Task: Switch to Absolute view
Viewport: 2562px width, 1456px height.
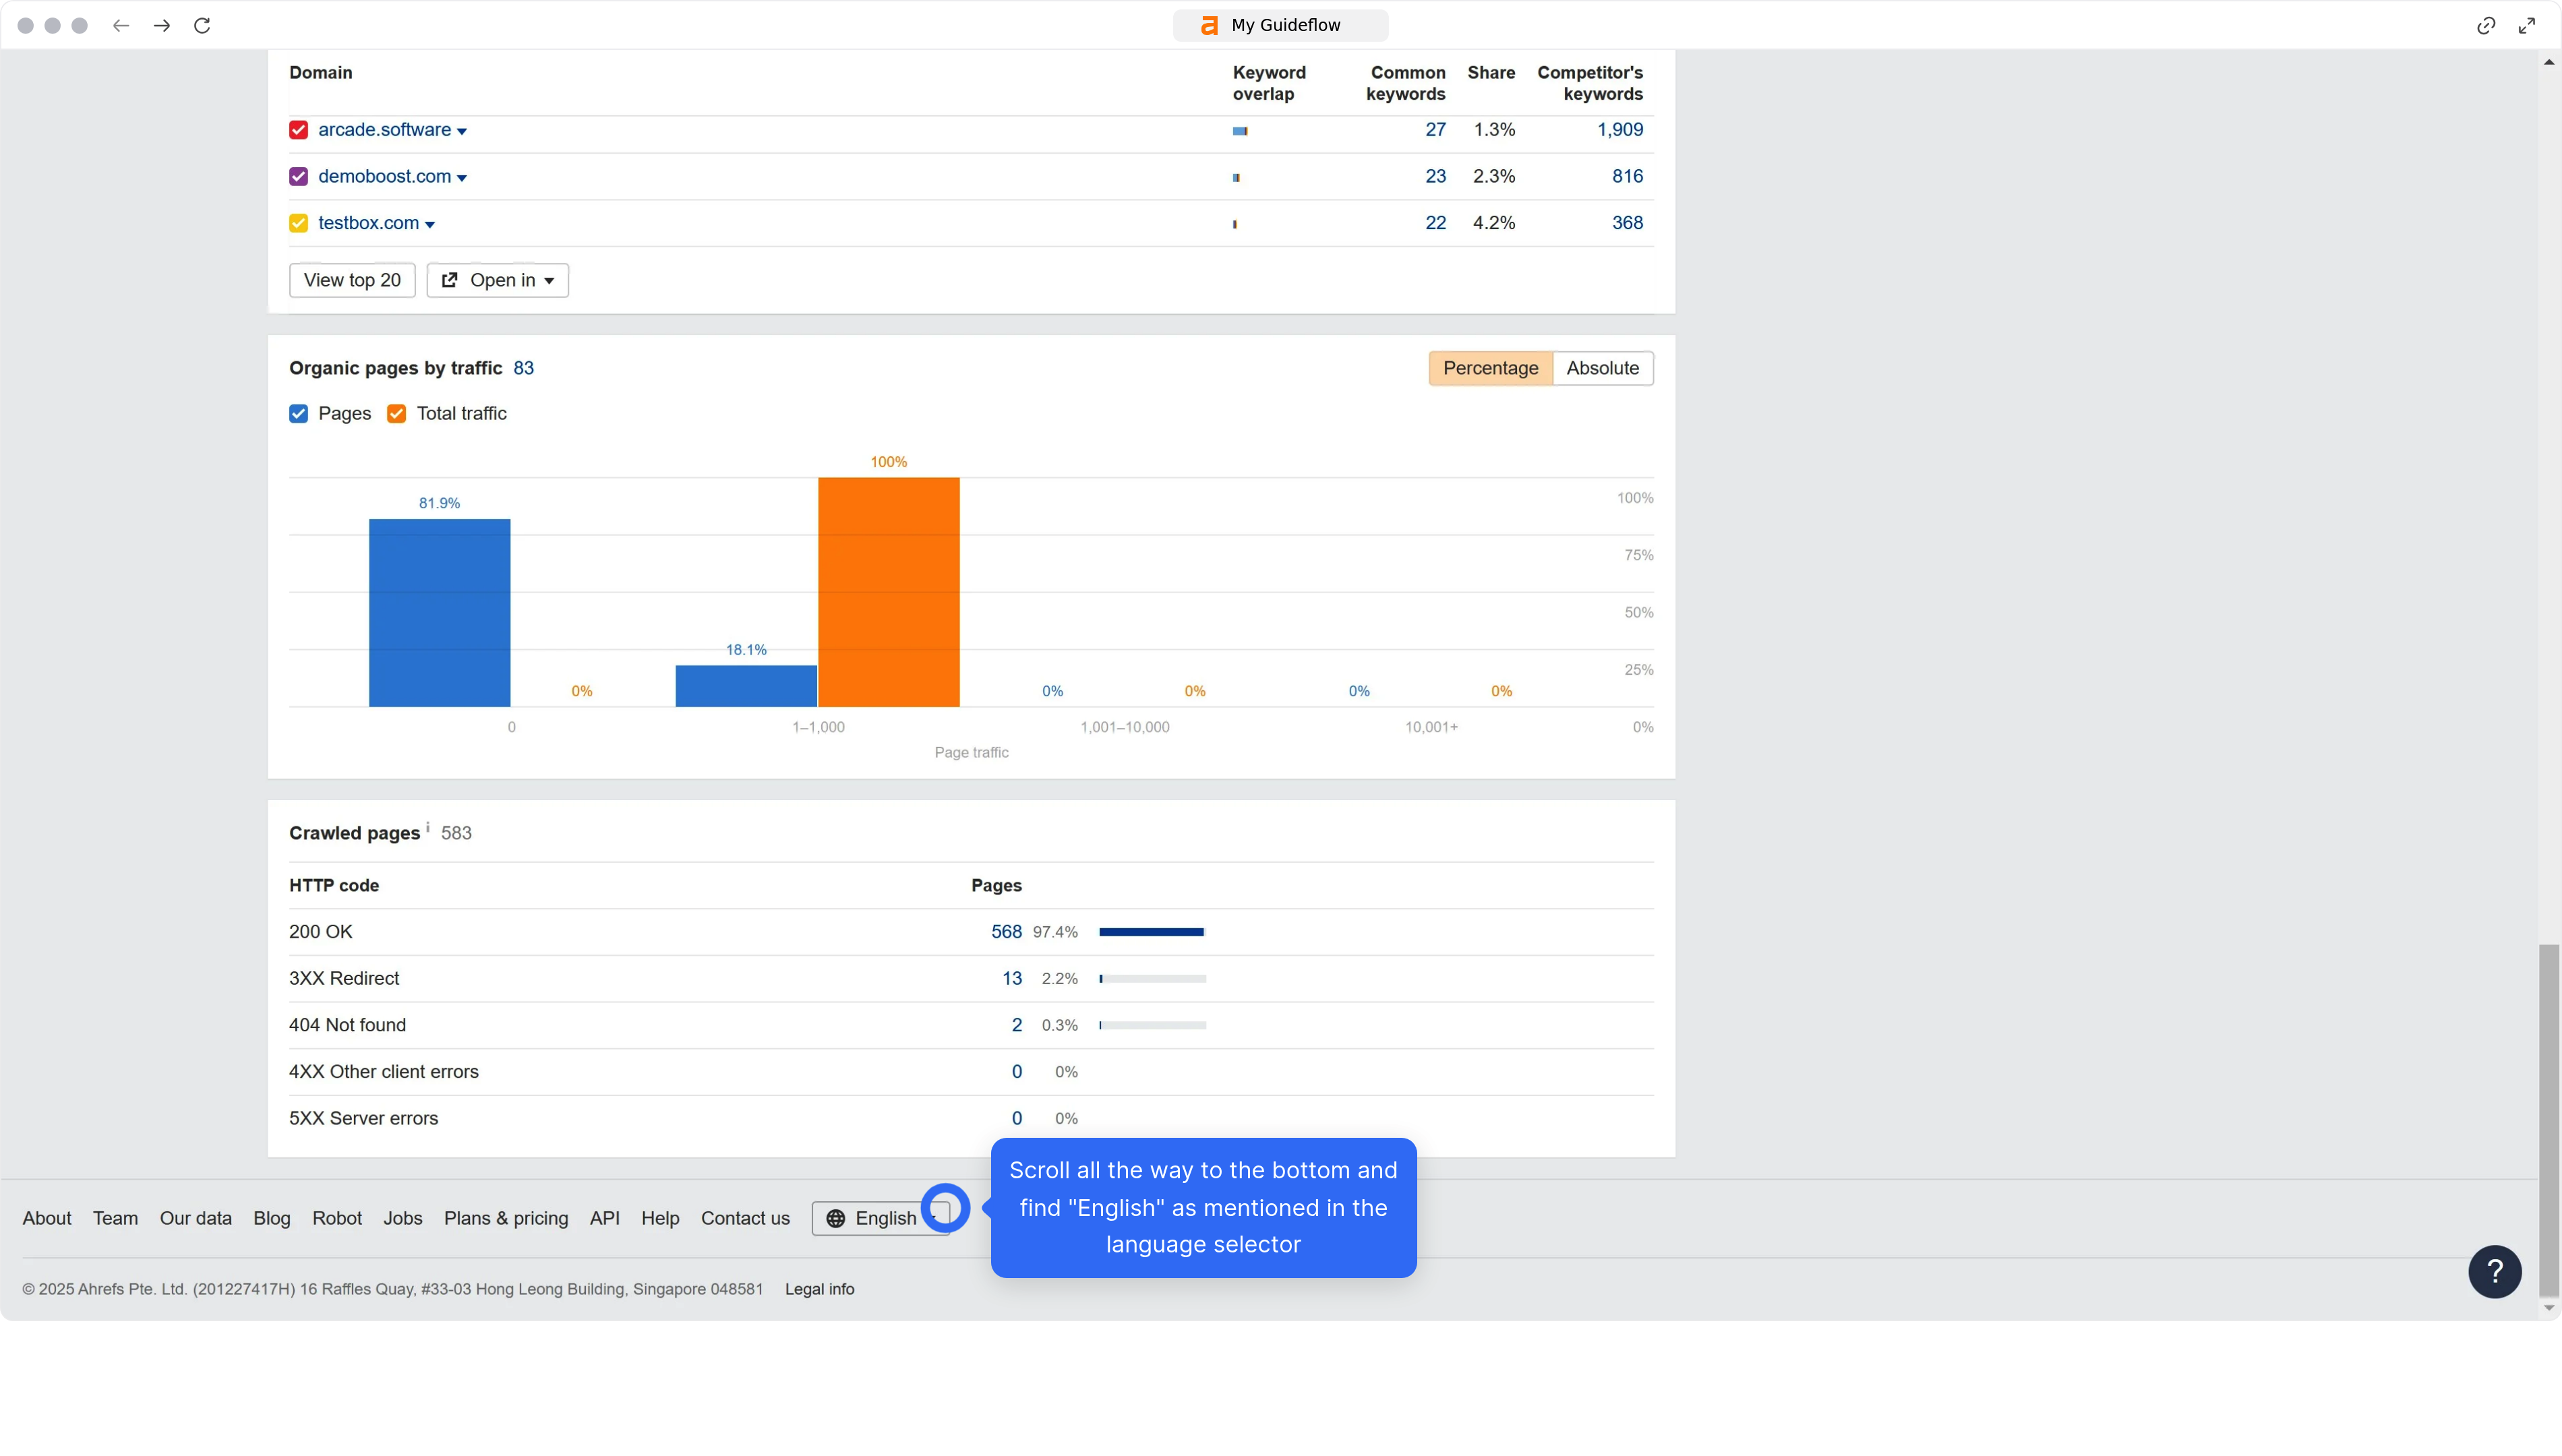Action: tap(1602, 368)
